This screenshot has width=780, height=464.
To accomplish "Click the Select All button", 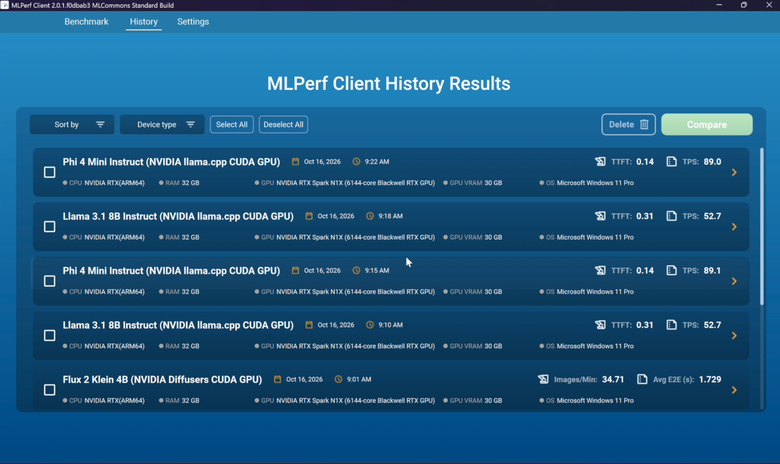I will 232,124.
